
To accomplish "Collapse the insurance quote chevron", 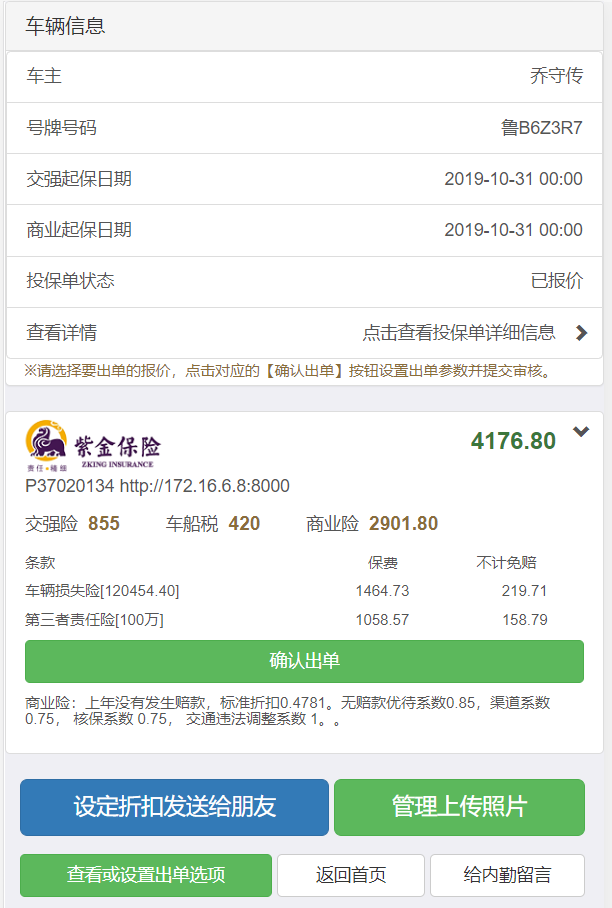I will [581, 432].
